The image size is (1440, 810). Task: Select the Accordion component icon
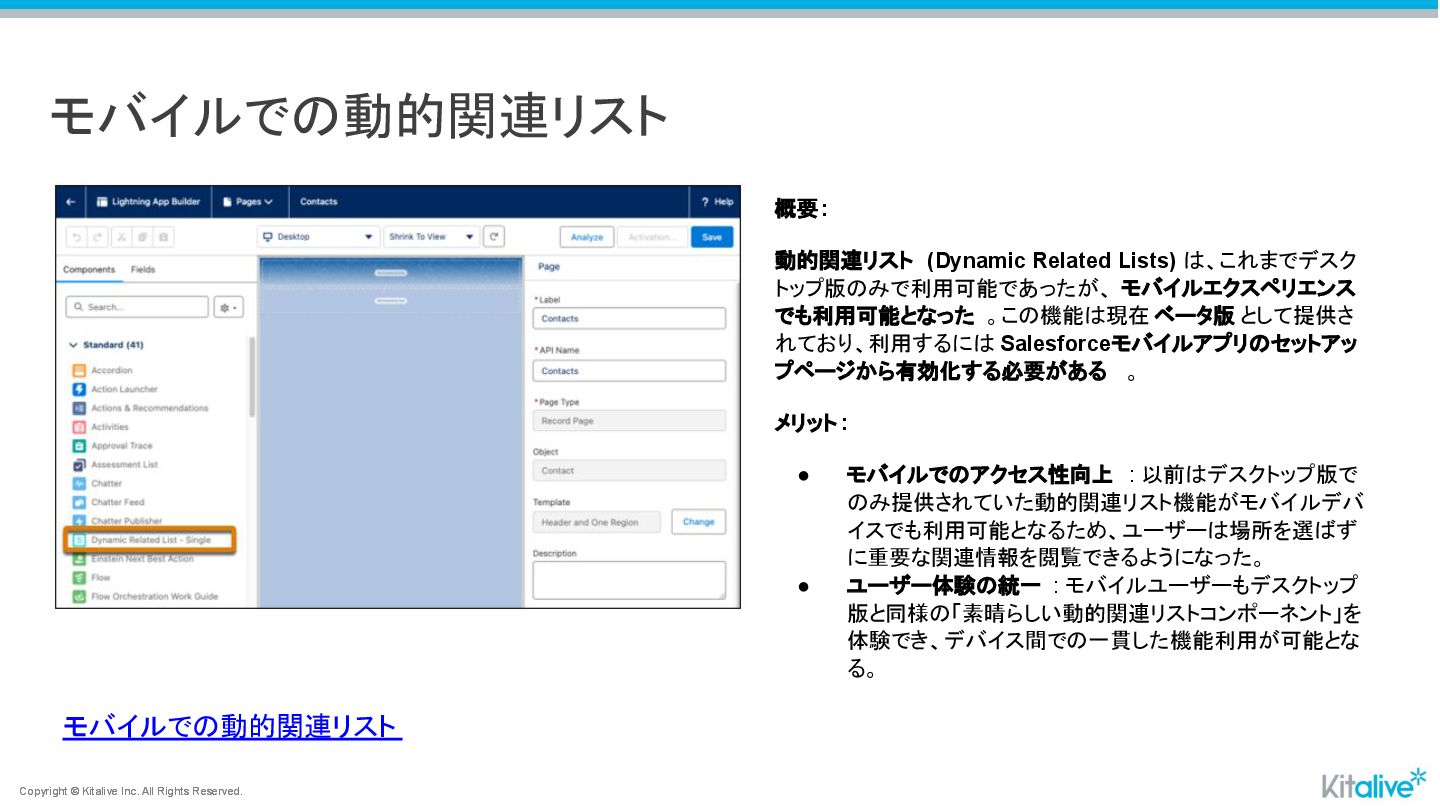(79, 371)
